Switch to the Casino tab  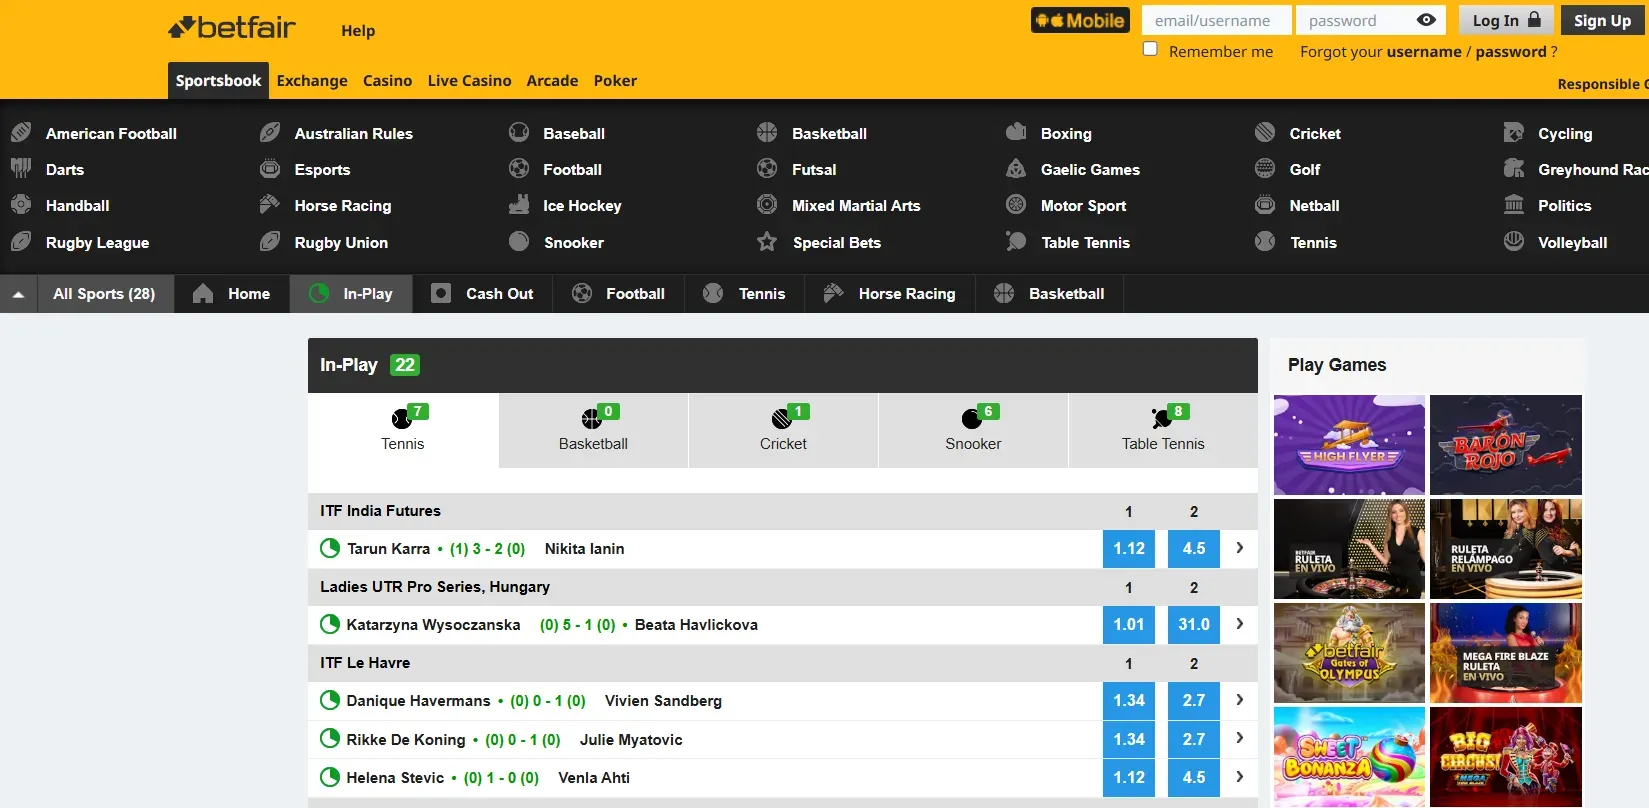tap(387, 81)
